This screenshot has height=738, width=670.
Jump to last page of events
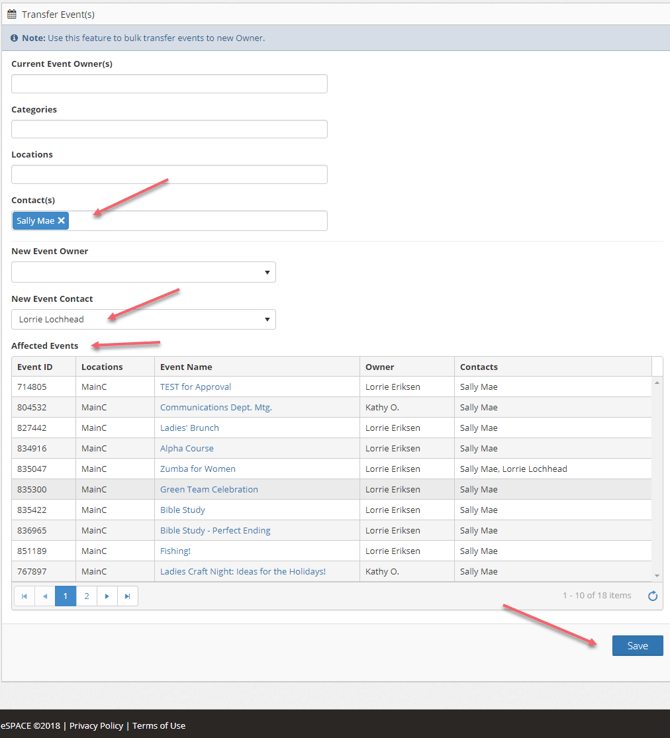(x=127, y=596)
